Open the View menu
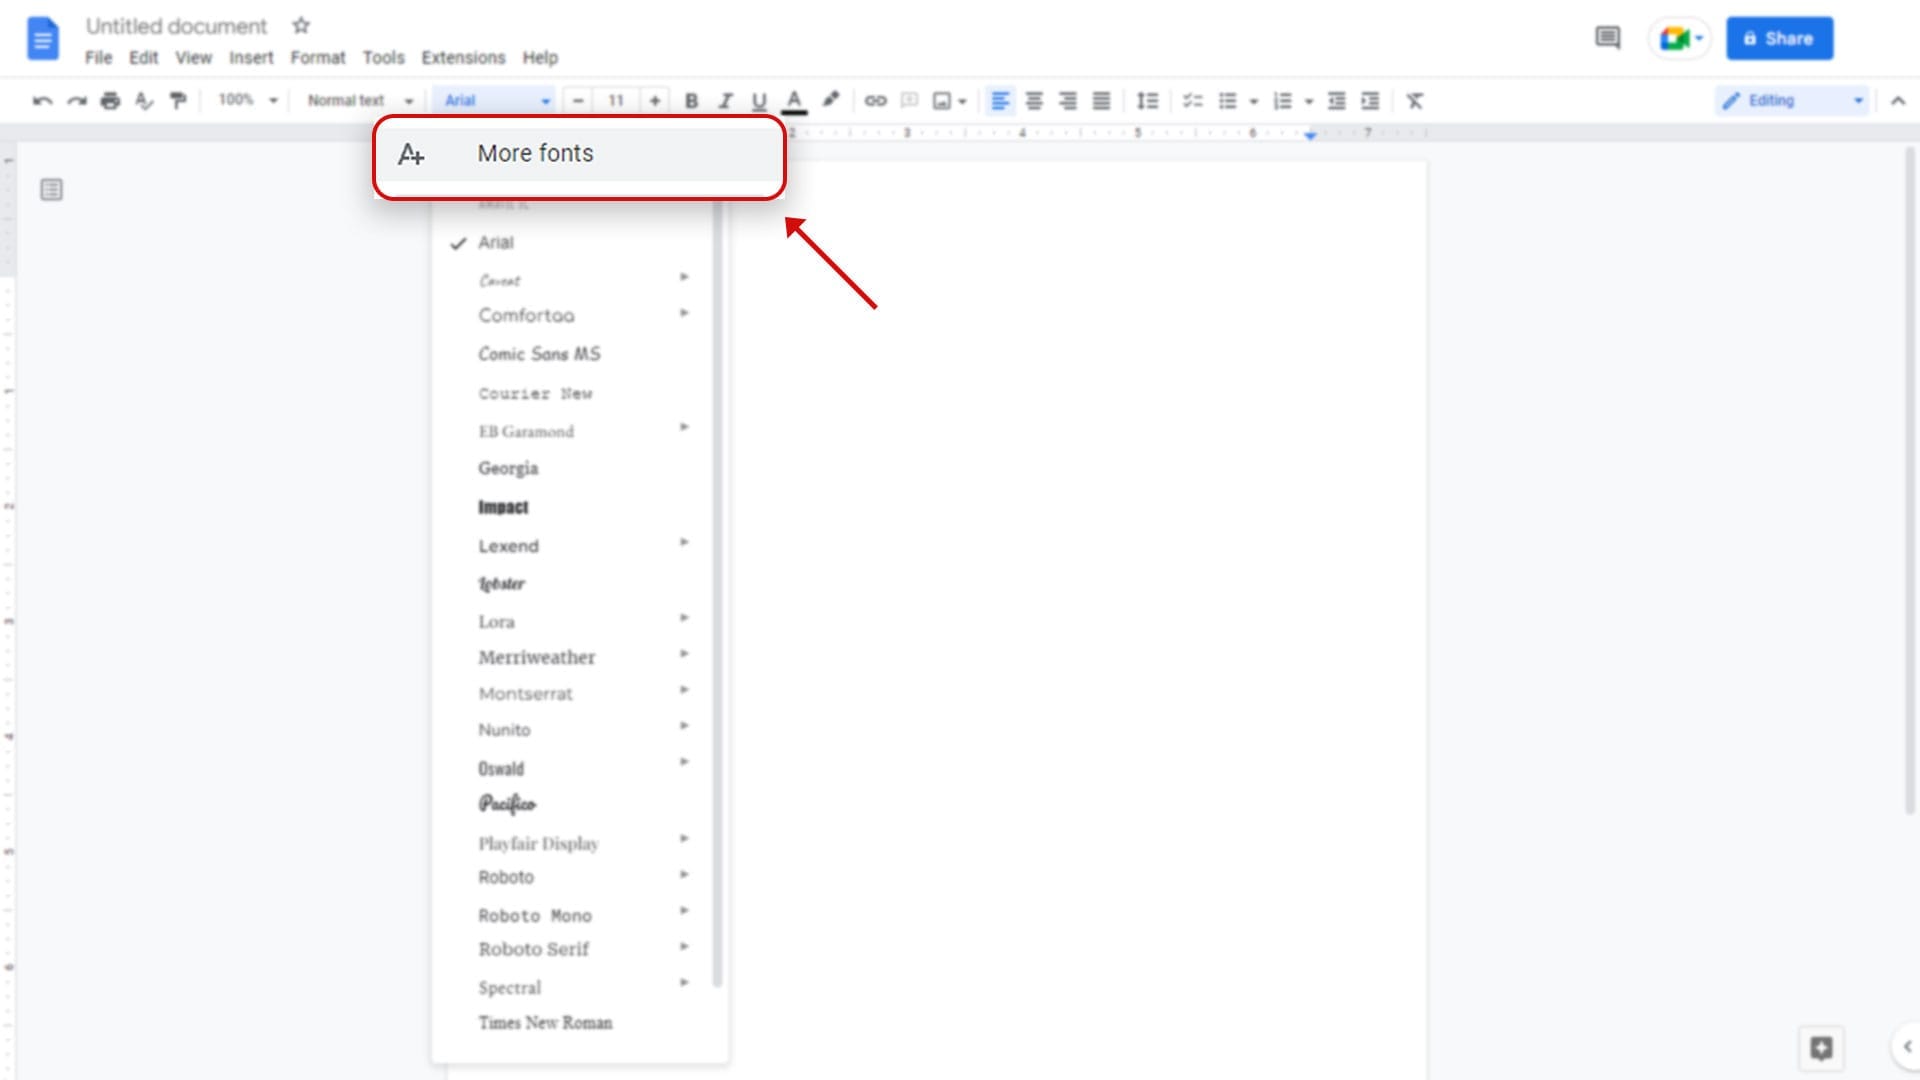Image resolution: width=1920 pixels, height=1080 pixels. pyautogui.click(x=193, y=57)
